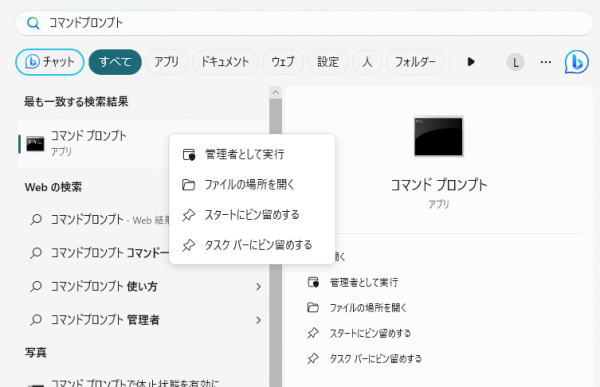600x387 pixels.
Task: Click the pin icon beside the preview pane's スタートにピン留めする
Action: point(313,333)
